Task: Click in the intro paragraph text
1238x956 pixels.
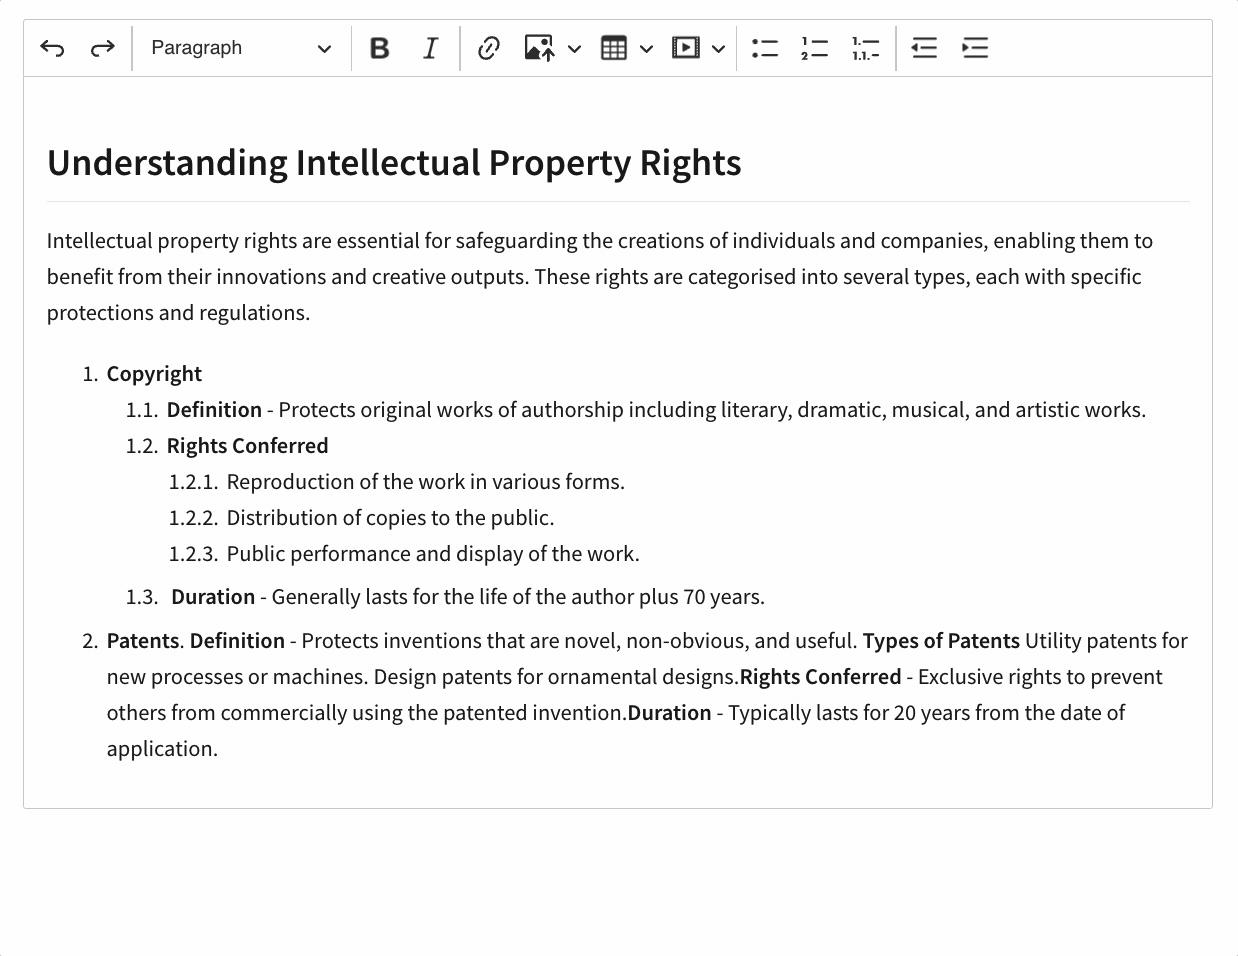Action: tap(598, 277)
